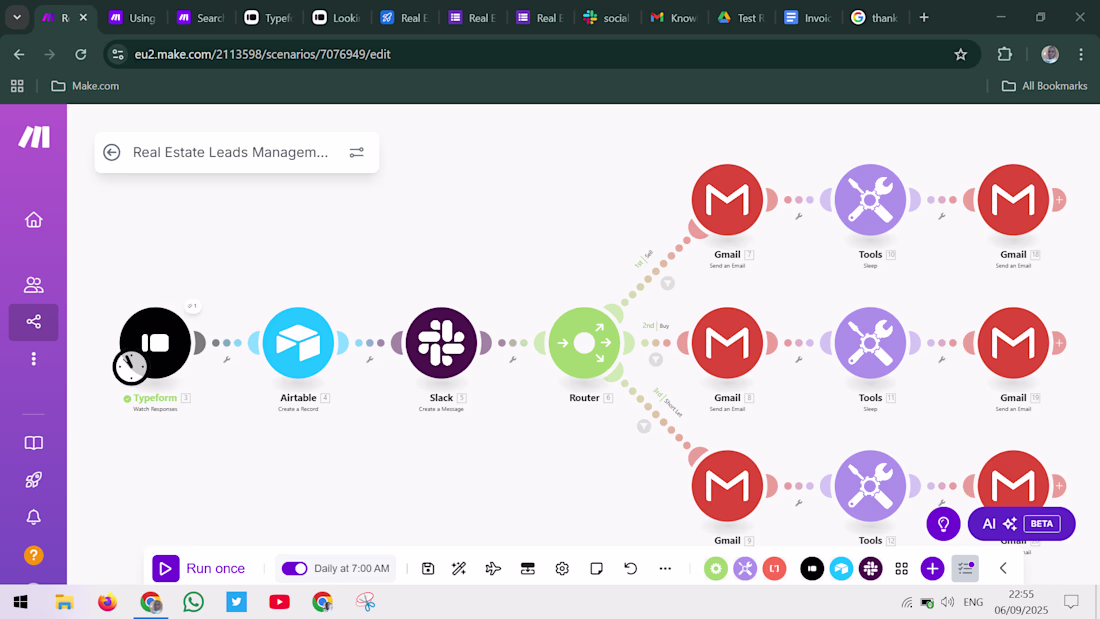The height and width of the screenshot is (619, 1100).
Task: Click Slack favorite icon in toolbar
Action: click(871, 568)
